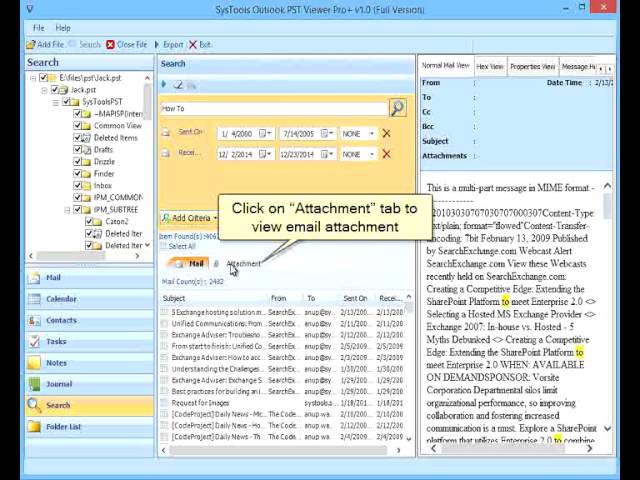Uncheck the Drafts folder checkbox

coord(78,149)
